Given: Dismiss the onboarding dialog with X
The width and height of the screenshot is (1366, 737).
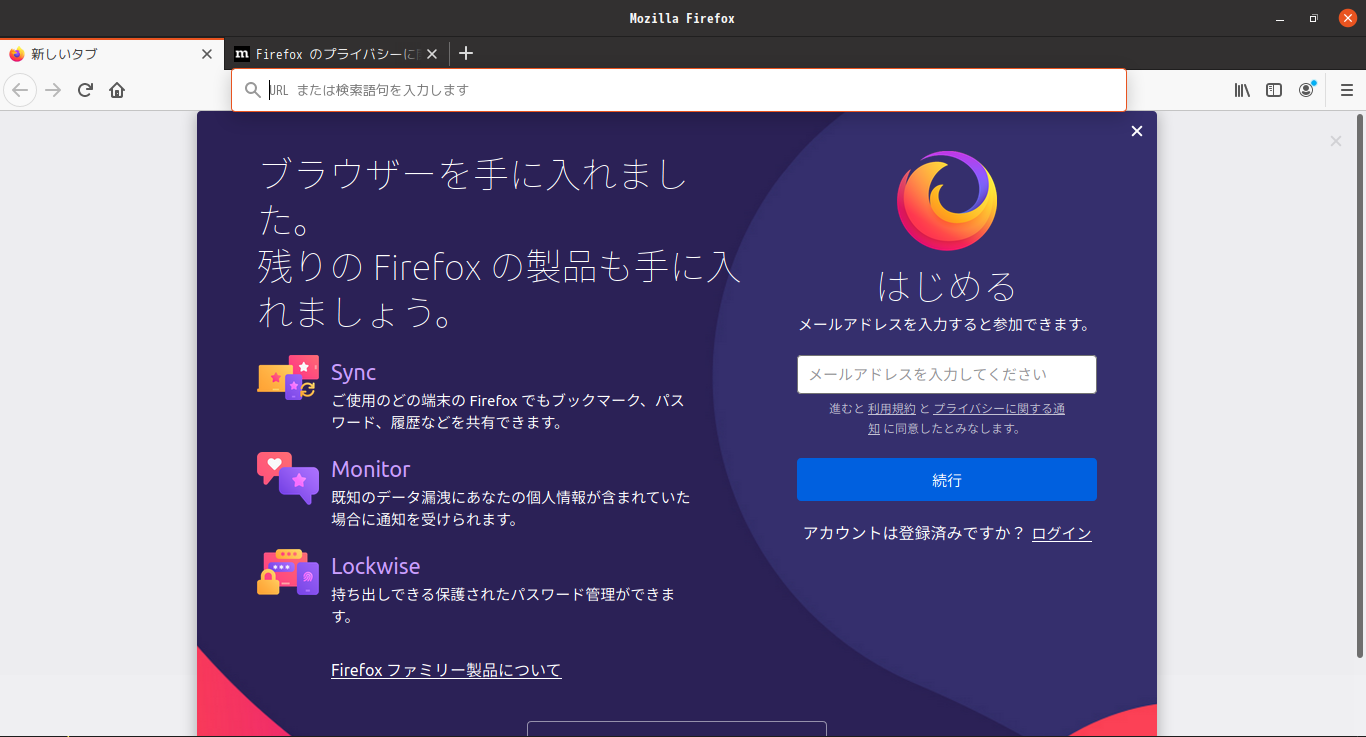Looking at the screenshot, I should [1137, 131].
